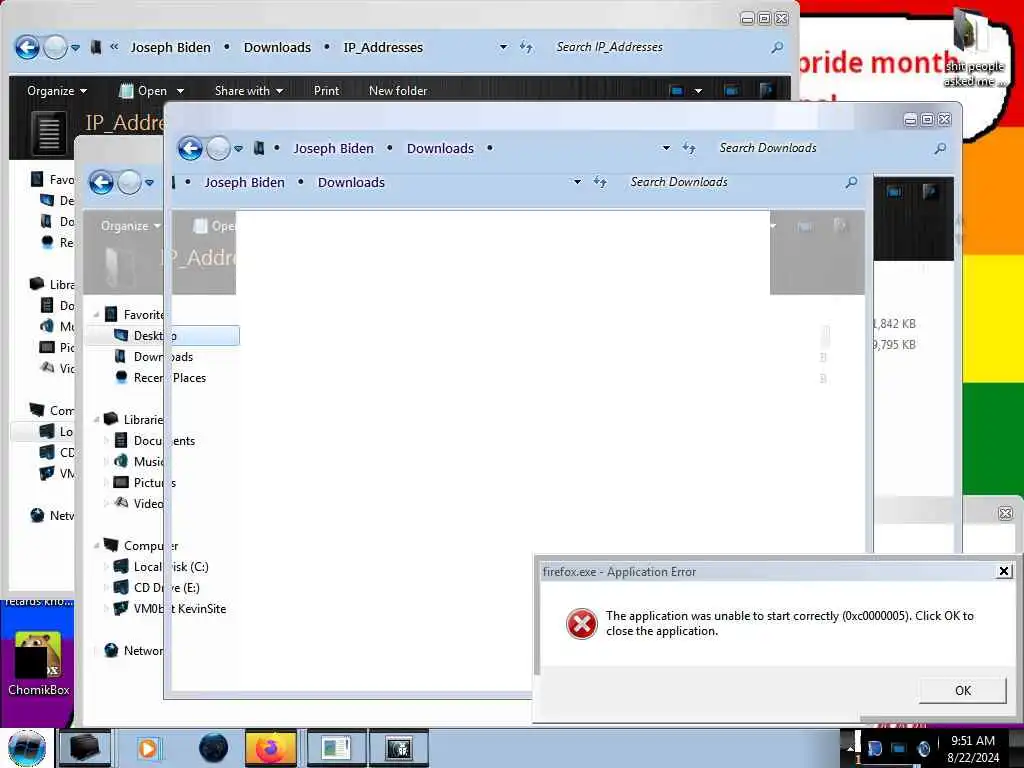Toggle preview pane in IP_Addresses toolbar
This screenshot has width=1024, height=768.
pyautogui.click(x=731, y=91)
